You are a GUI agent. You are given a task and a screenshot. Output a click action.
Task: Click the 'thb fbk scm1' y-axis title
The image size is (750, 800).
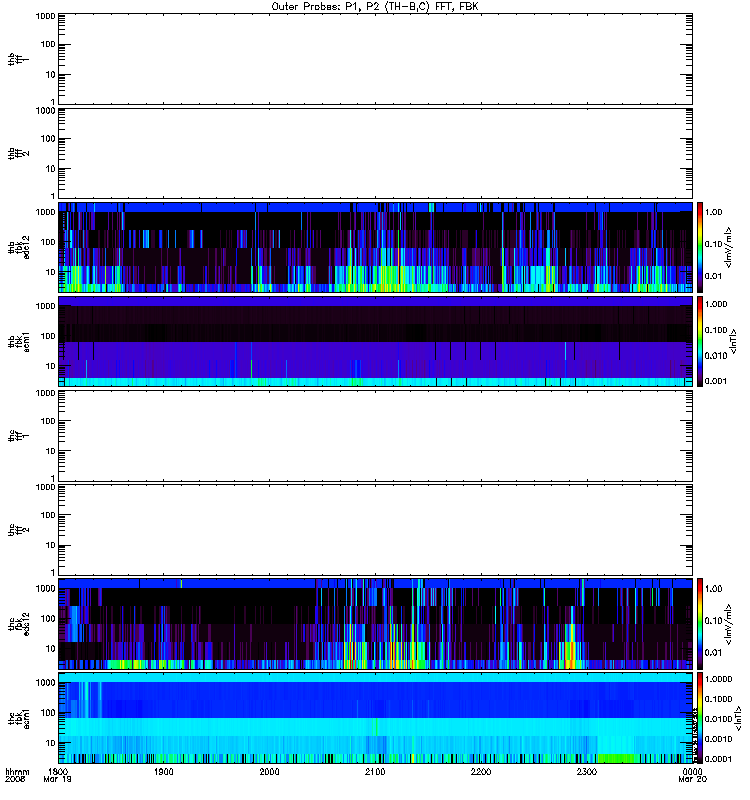click(x=19, y=341)
